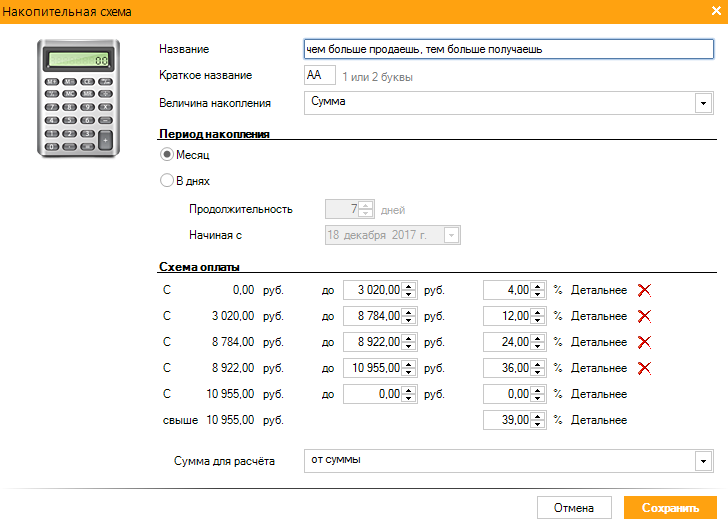This screenshot has height=529, width=728.
Task: Open Детальнее for the 39,00 % row
Action: 599,420
